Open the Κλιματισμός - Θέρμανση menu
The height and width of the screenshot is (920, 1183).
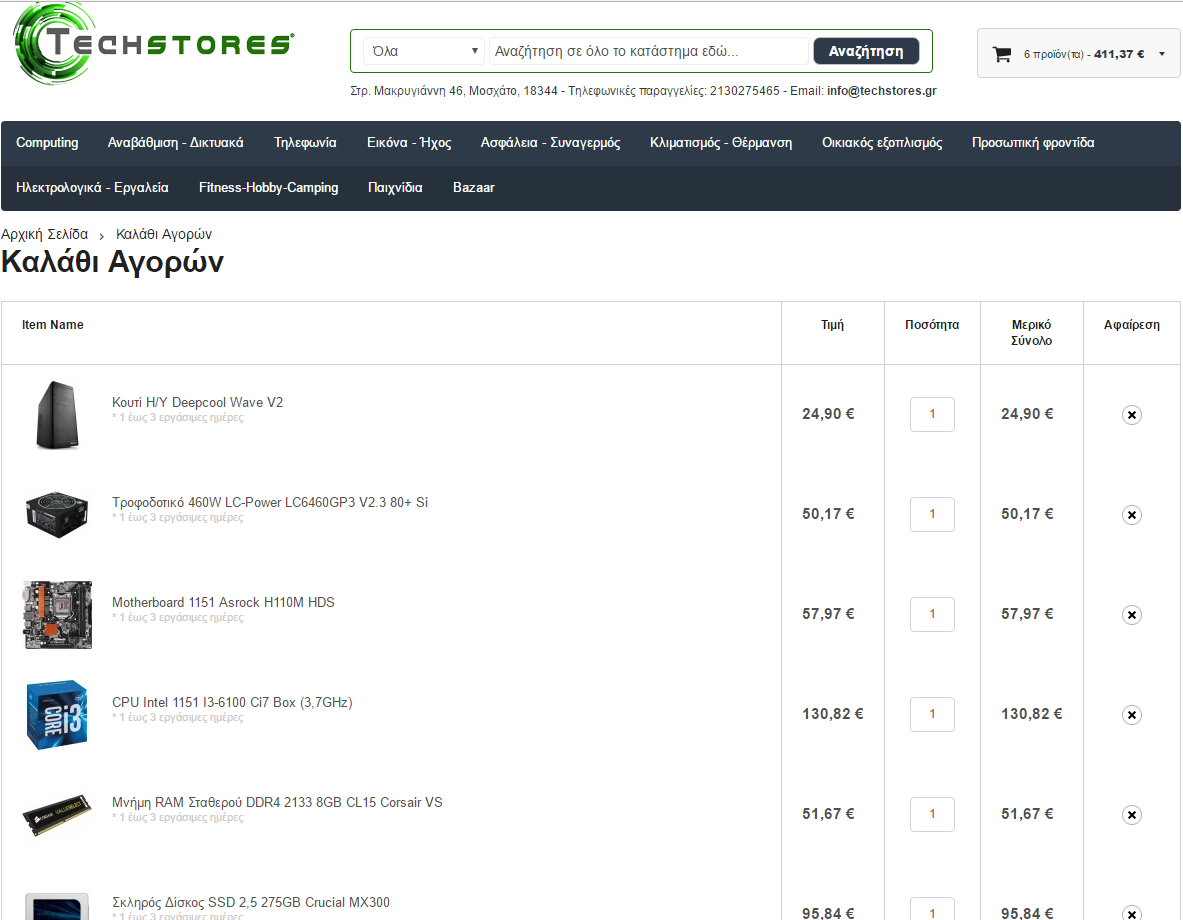(x=721, y=143)
